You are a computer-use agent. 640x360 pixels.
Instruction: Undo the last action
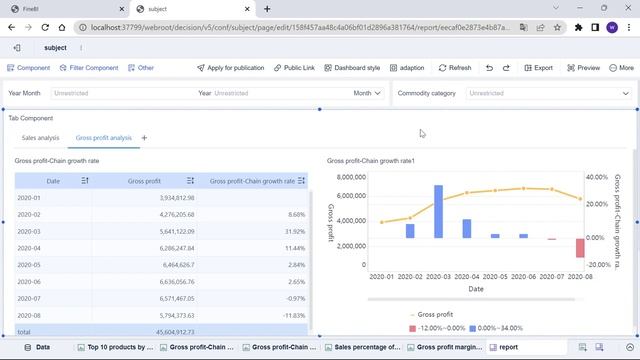click(x=489, y=68)
